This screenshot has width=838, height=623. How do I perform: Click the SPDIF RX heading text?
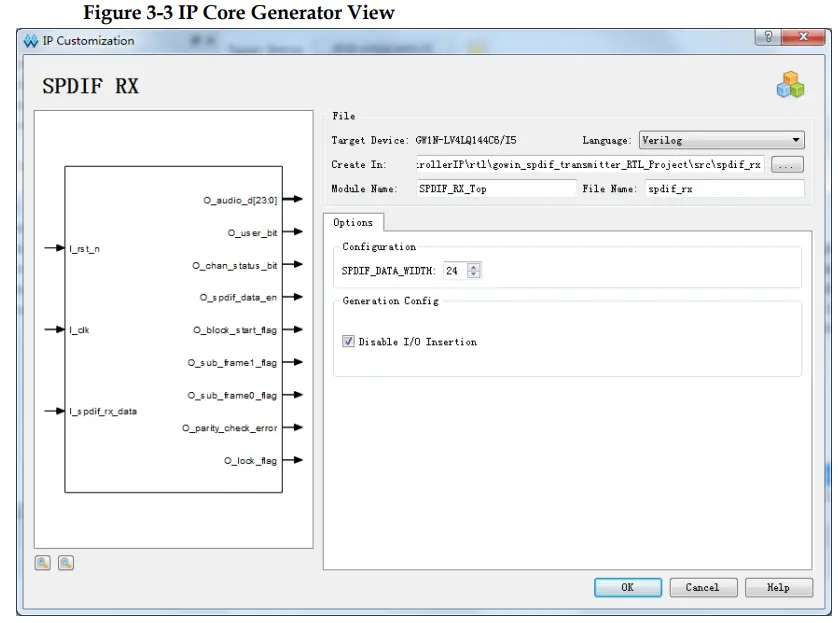coord(90,86)
